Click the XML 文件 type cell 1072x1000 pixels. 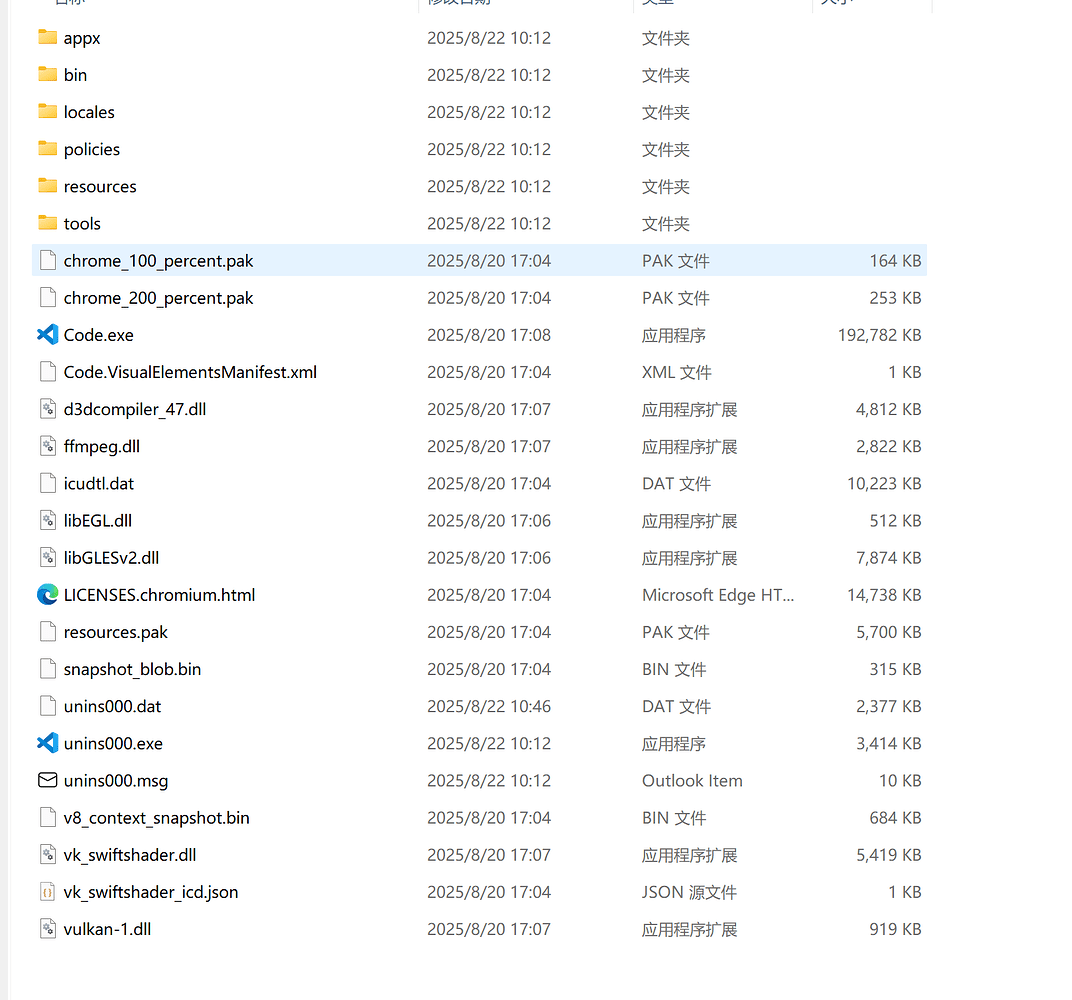(677, 372)
